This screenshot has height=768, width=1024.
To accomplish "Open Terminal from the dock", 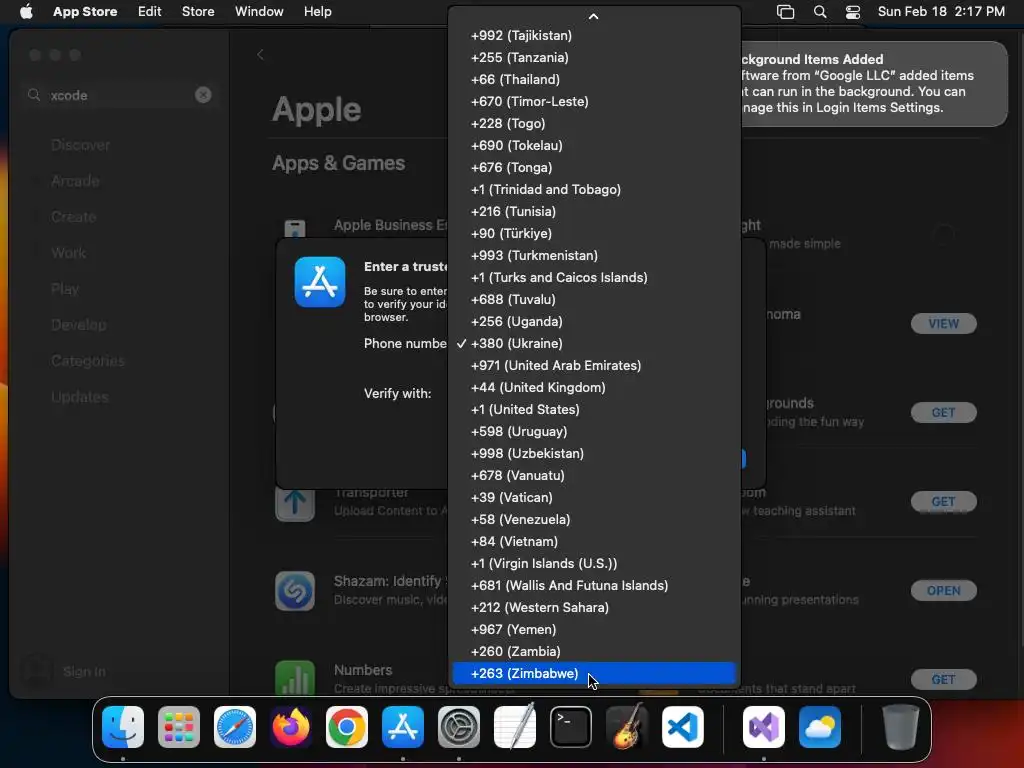I will tap(571, 727).
